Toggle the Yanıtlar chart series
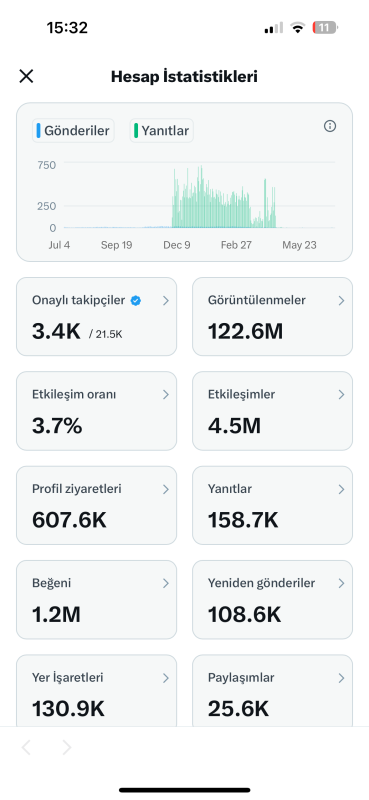This screenshot has width=369, height=800. pos(162,131)
